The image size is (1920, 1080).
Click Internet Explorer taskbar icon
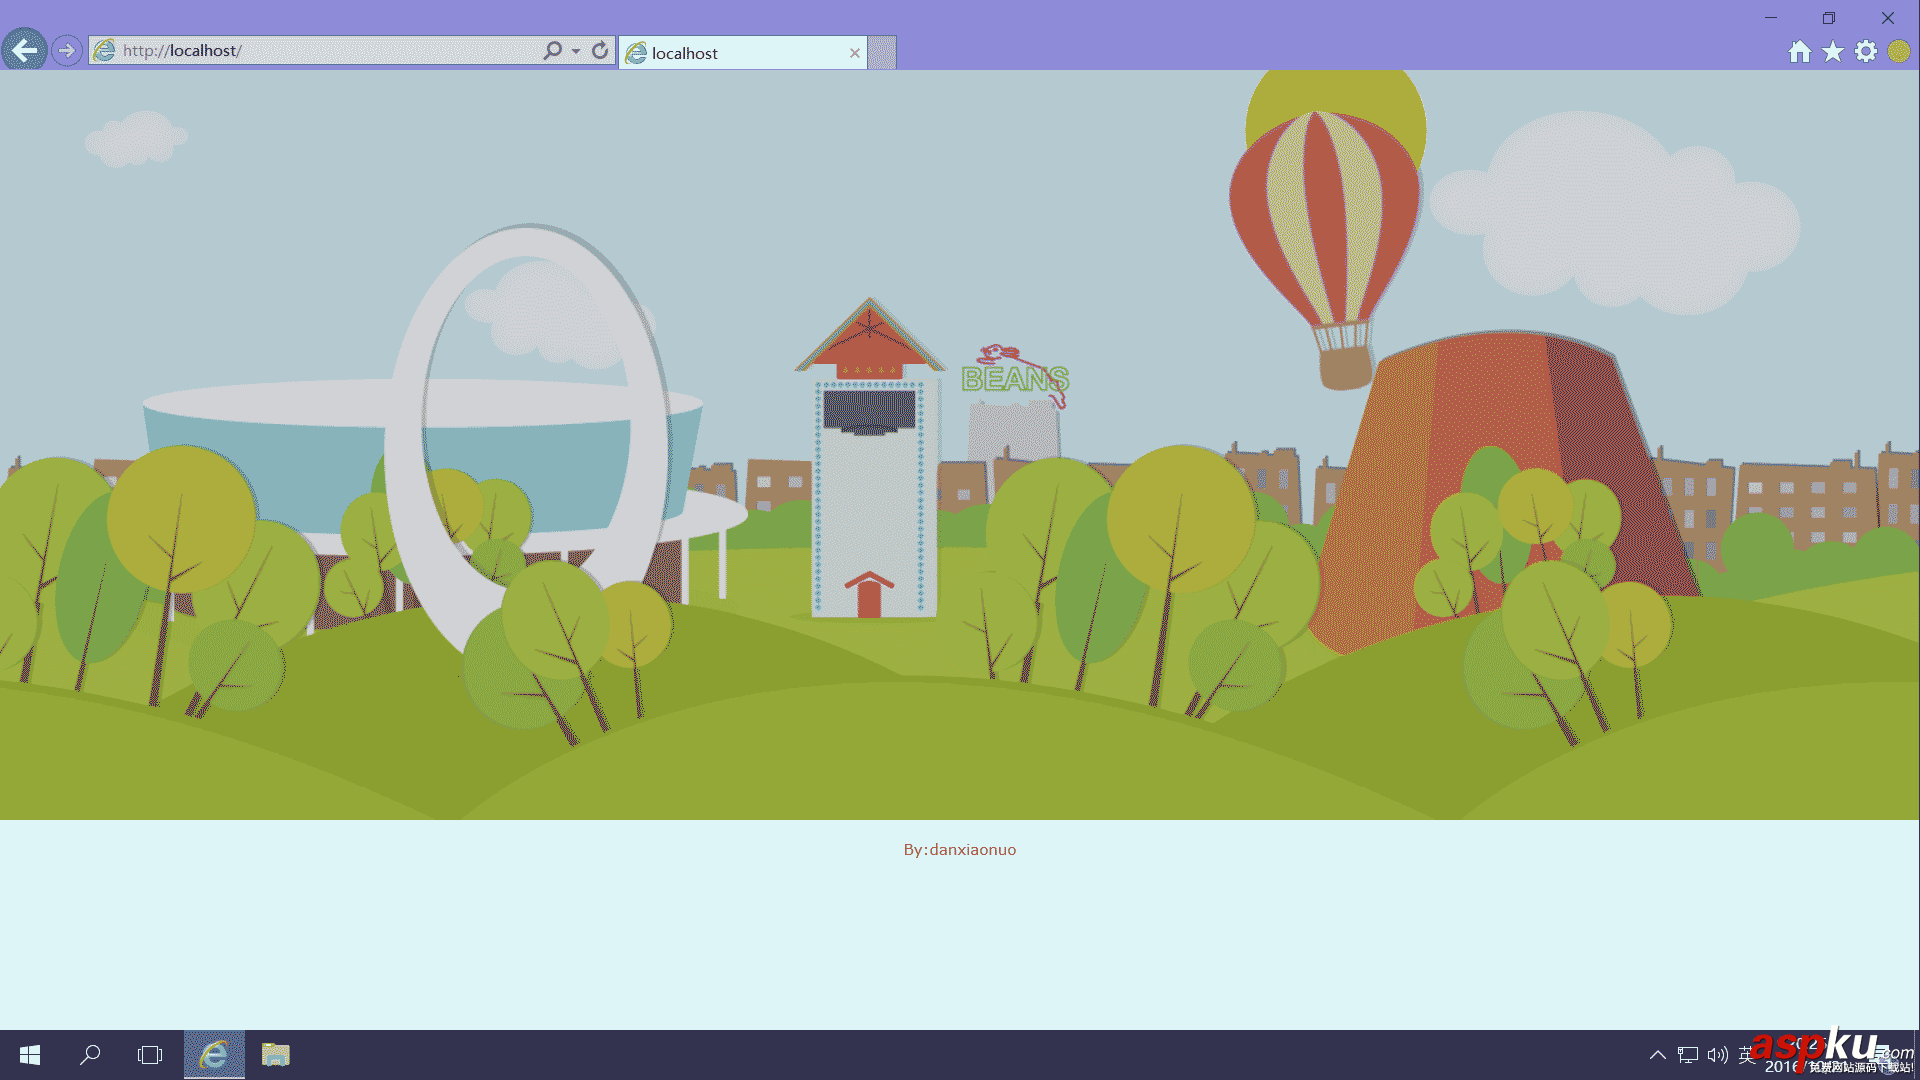(x=214, y=1055)
